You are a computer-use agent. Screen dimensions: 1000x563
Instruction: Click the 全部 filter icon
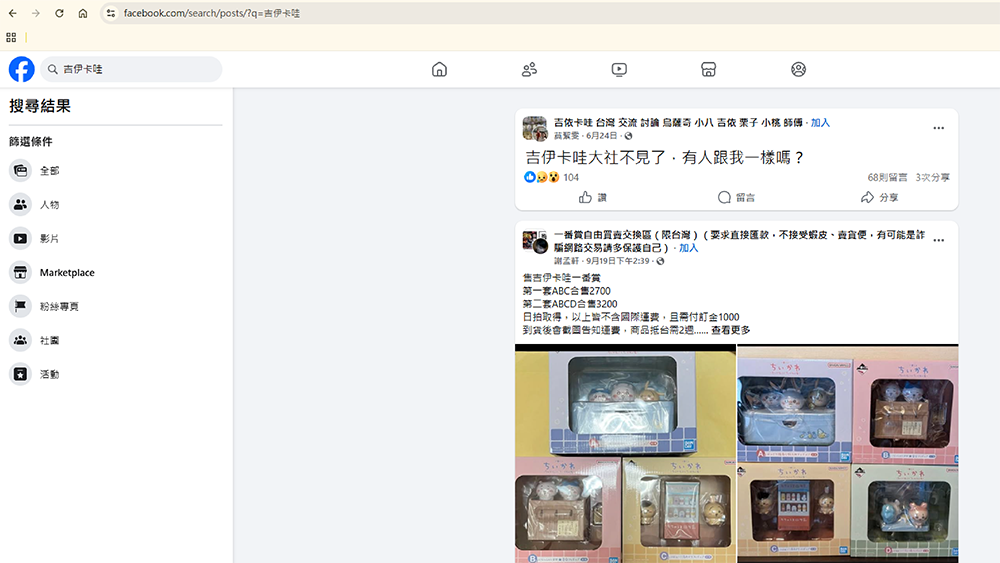(20, 170)
